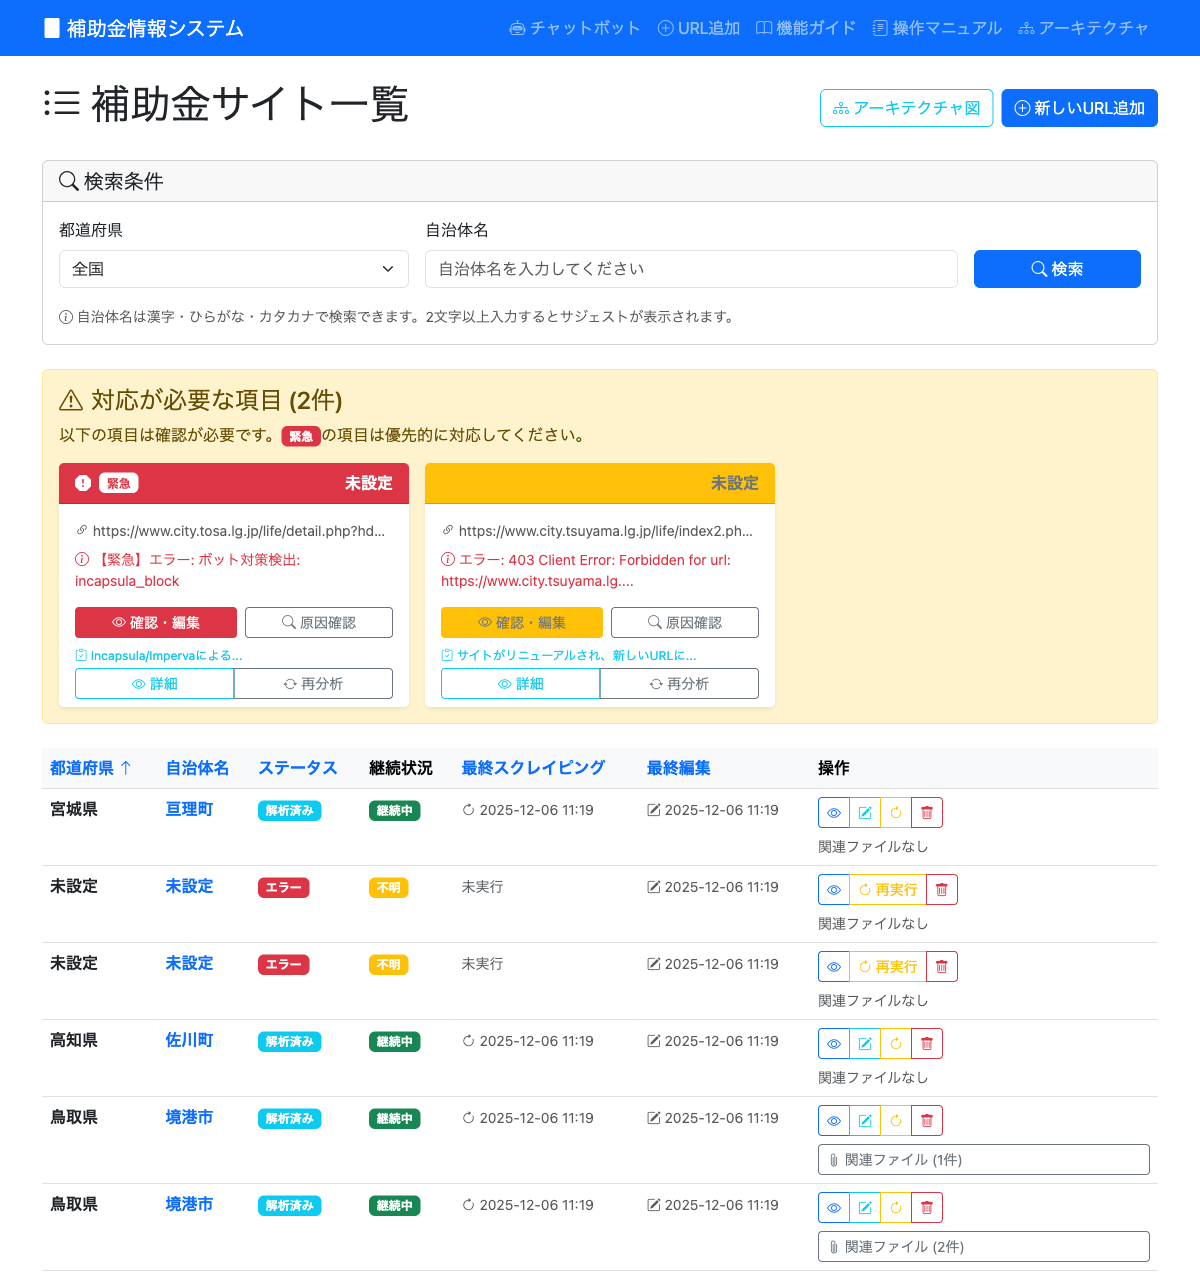
Task: Click inside the 自治体名 search input field
Action: coord(691,269)
